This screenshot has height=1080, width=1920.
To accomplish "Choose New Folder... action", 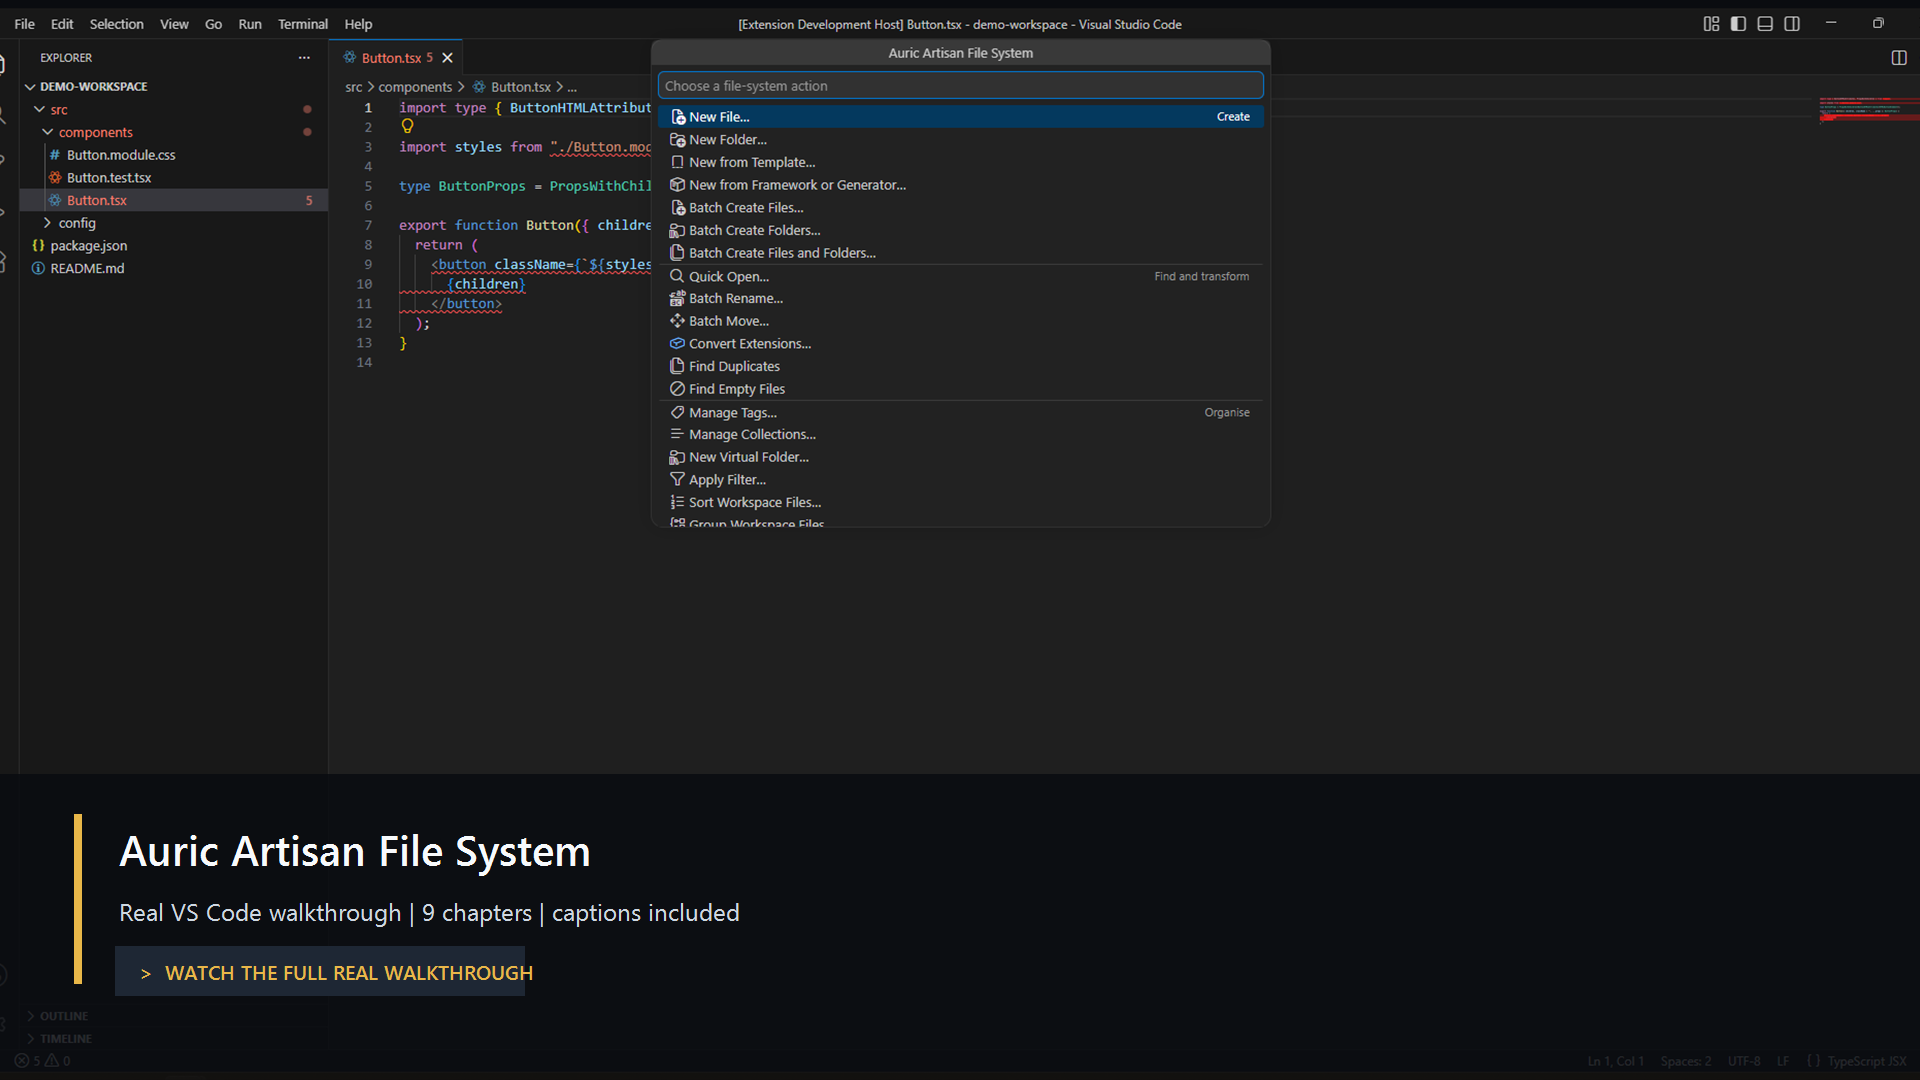I will tap(960, 140).
